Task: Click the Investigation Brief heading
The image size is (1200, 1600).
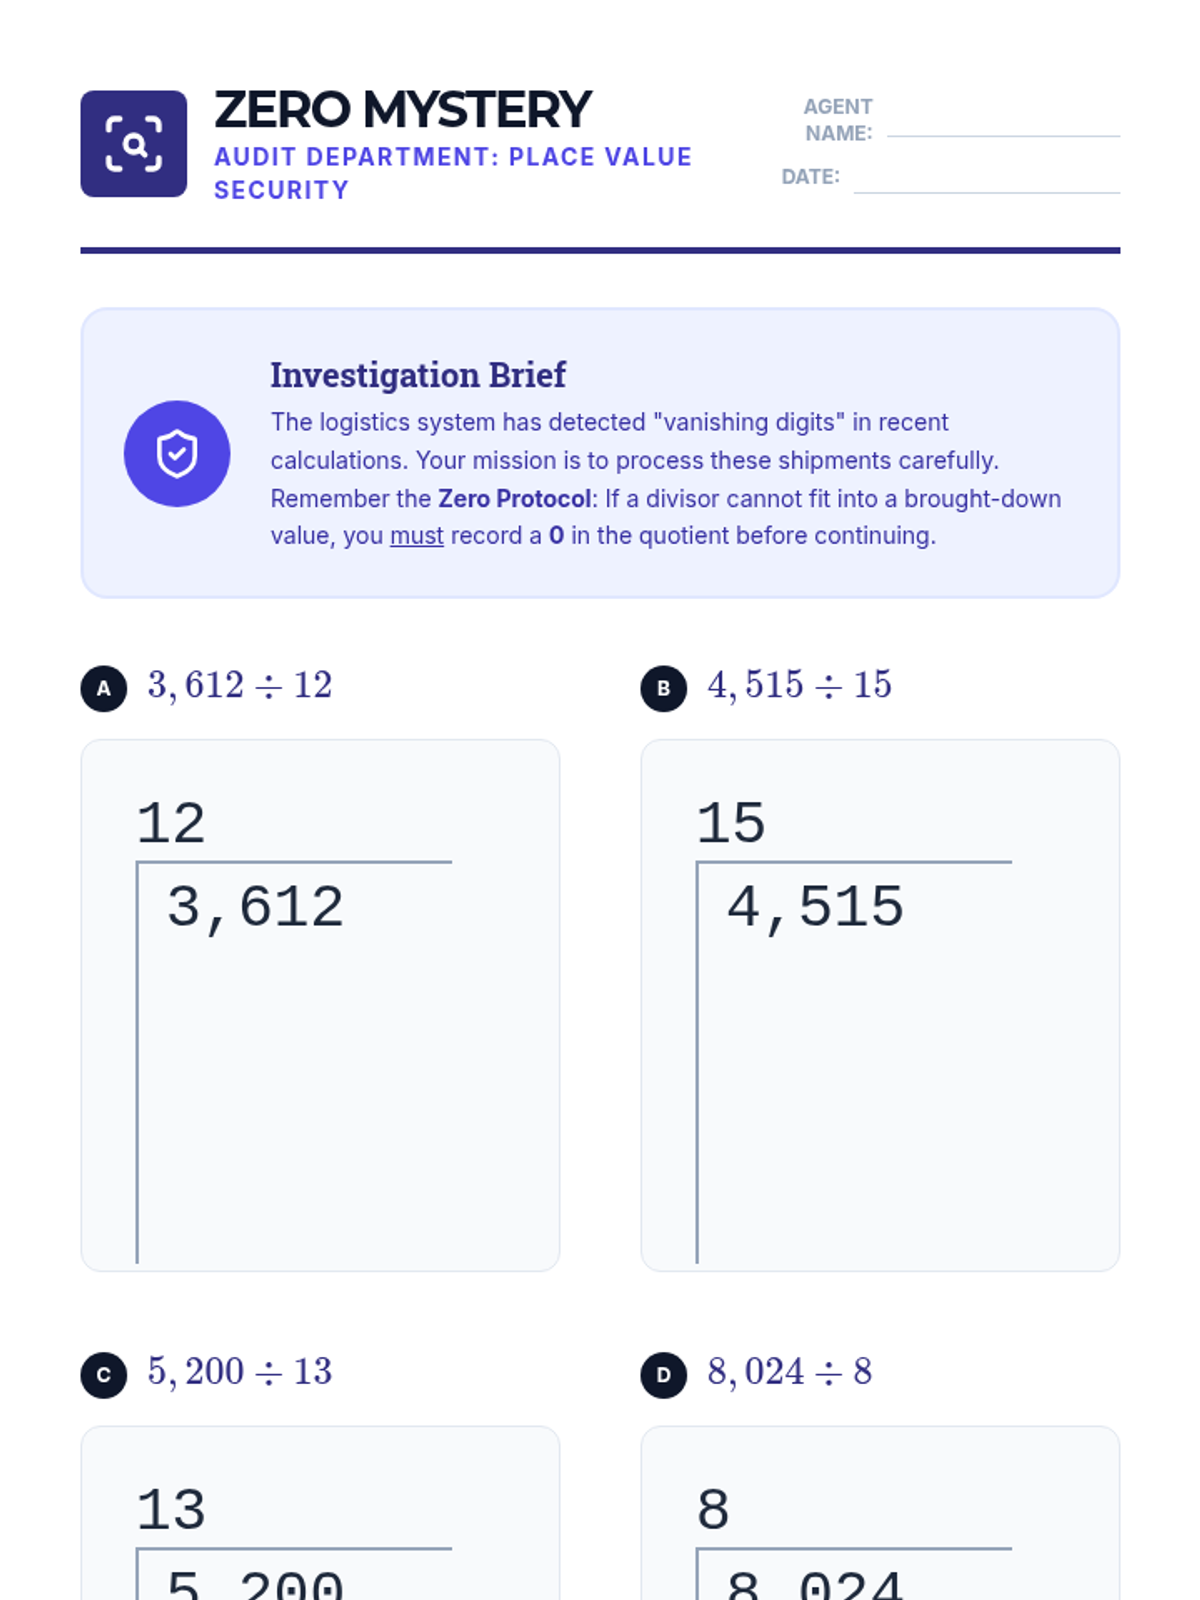Action: [417, 375]
